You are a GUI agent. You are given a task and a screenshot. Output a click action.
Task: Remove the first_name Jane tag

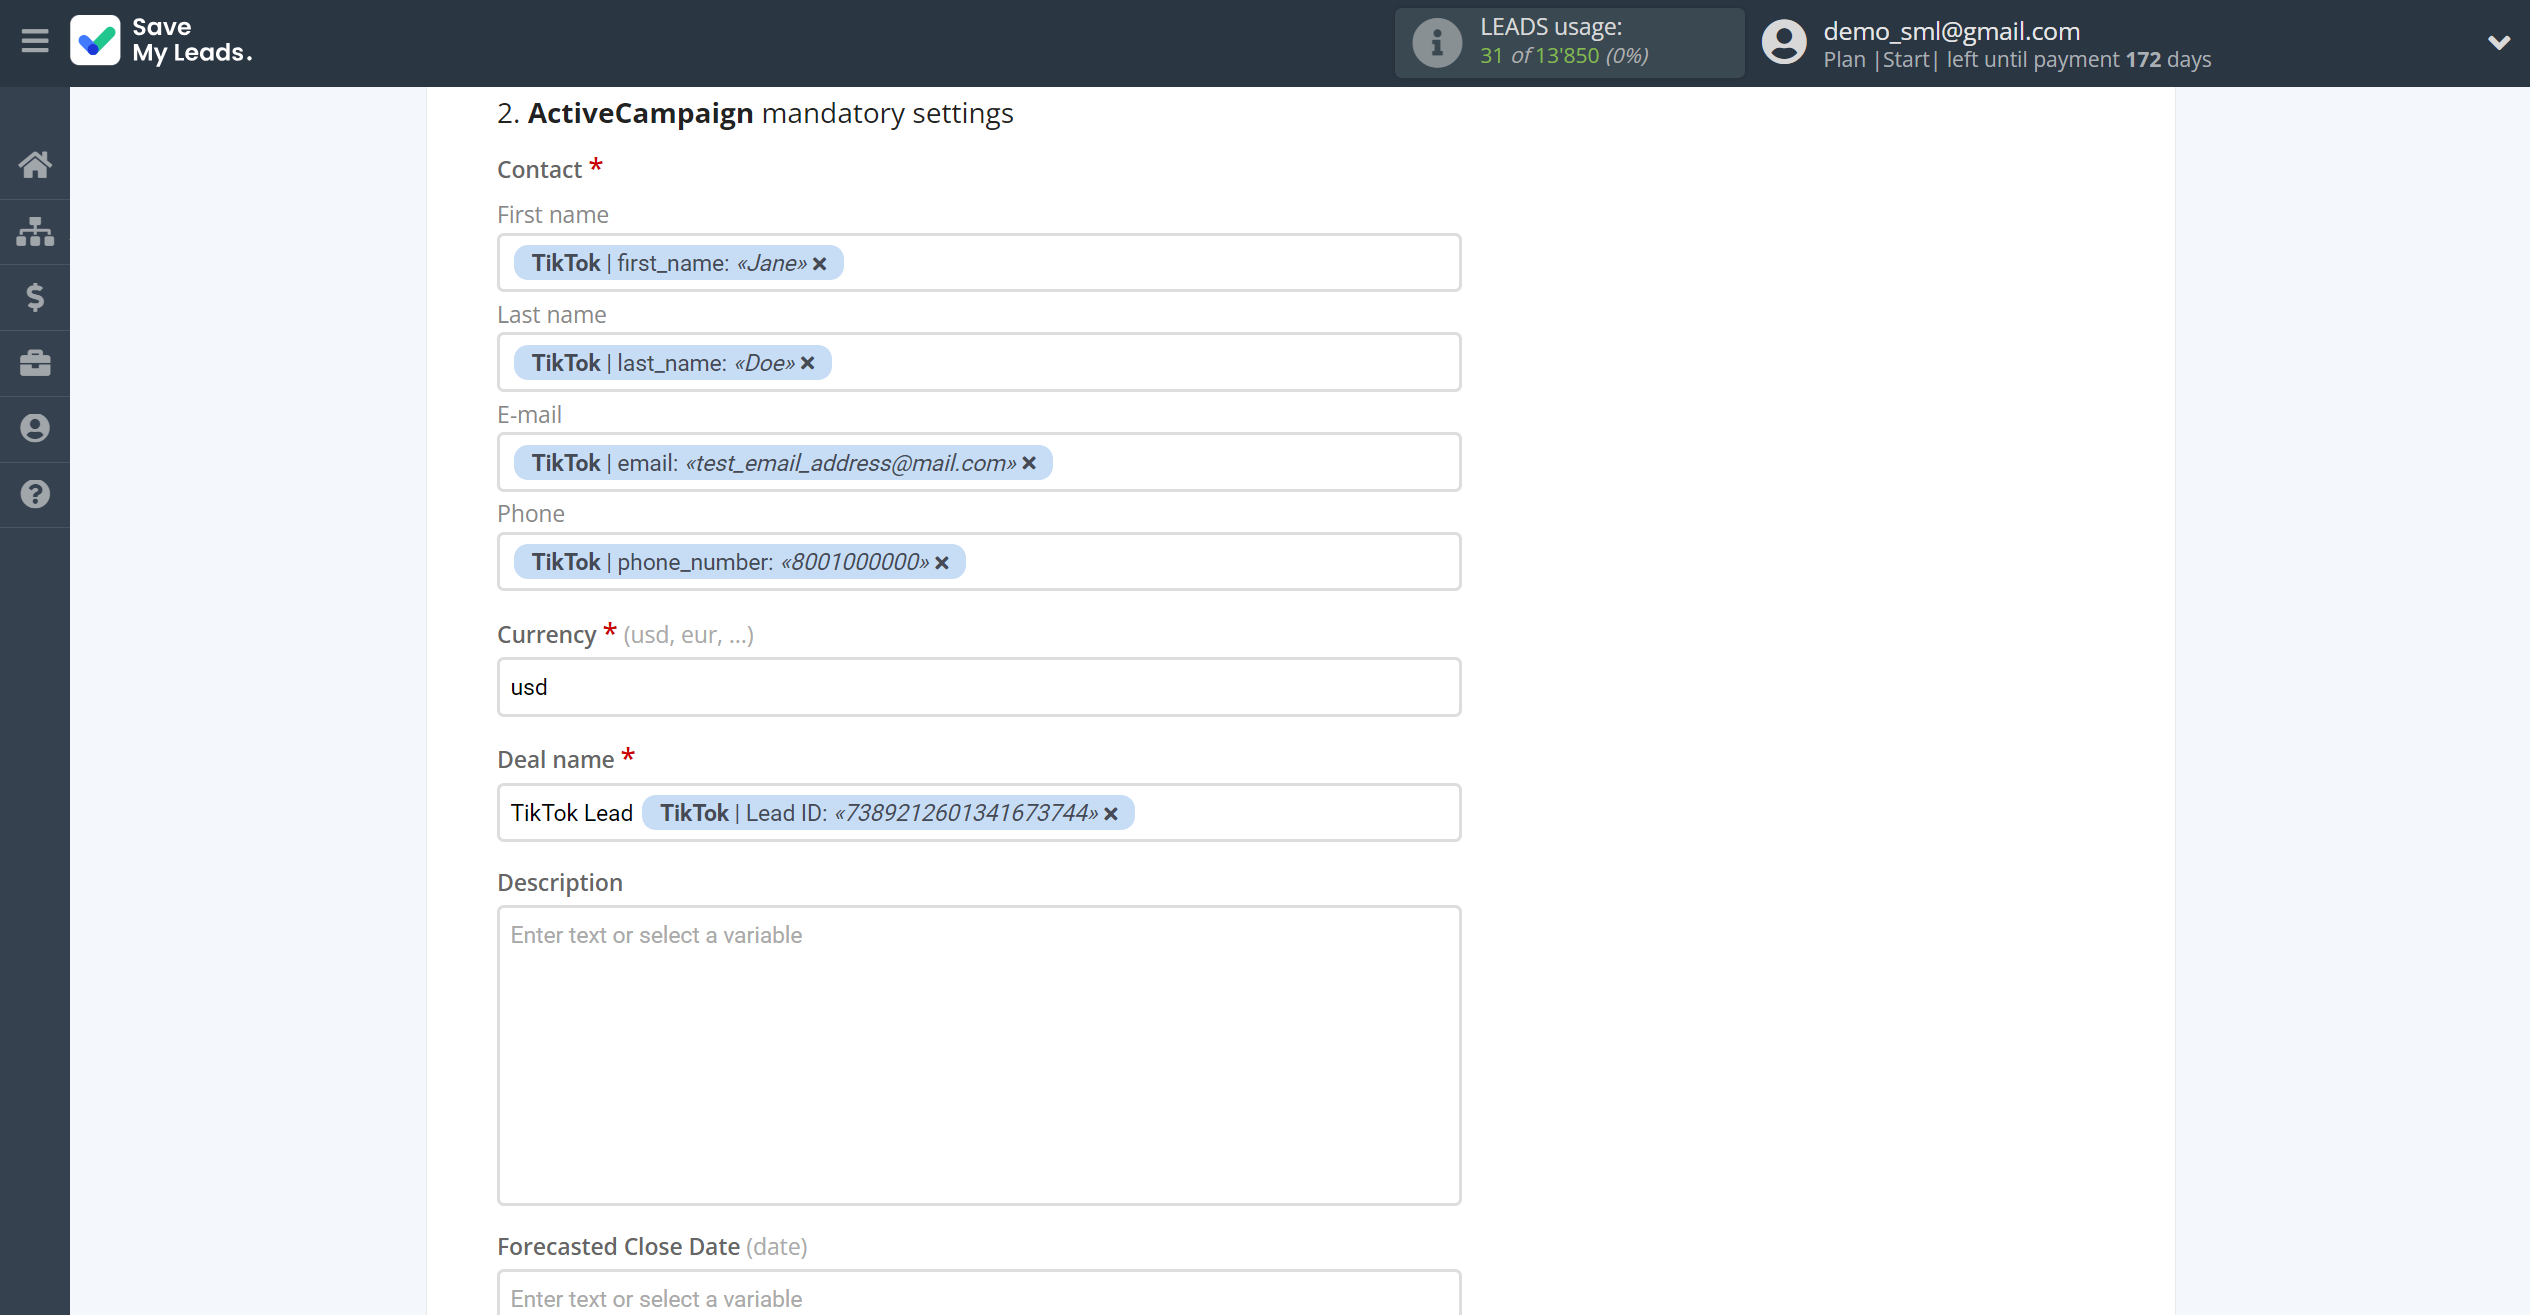click(820, 264)
